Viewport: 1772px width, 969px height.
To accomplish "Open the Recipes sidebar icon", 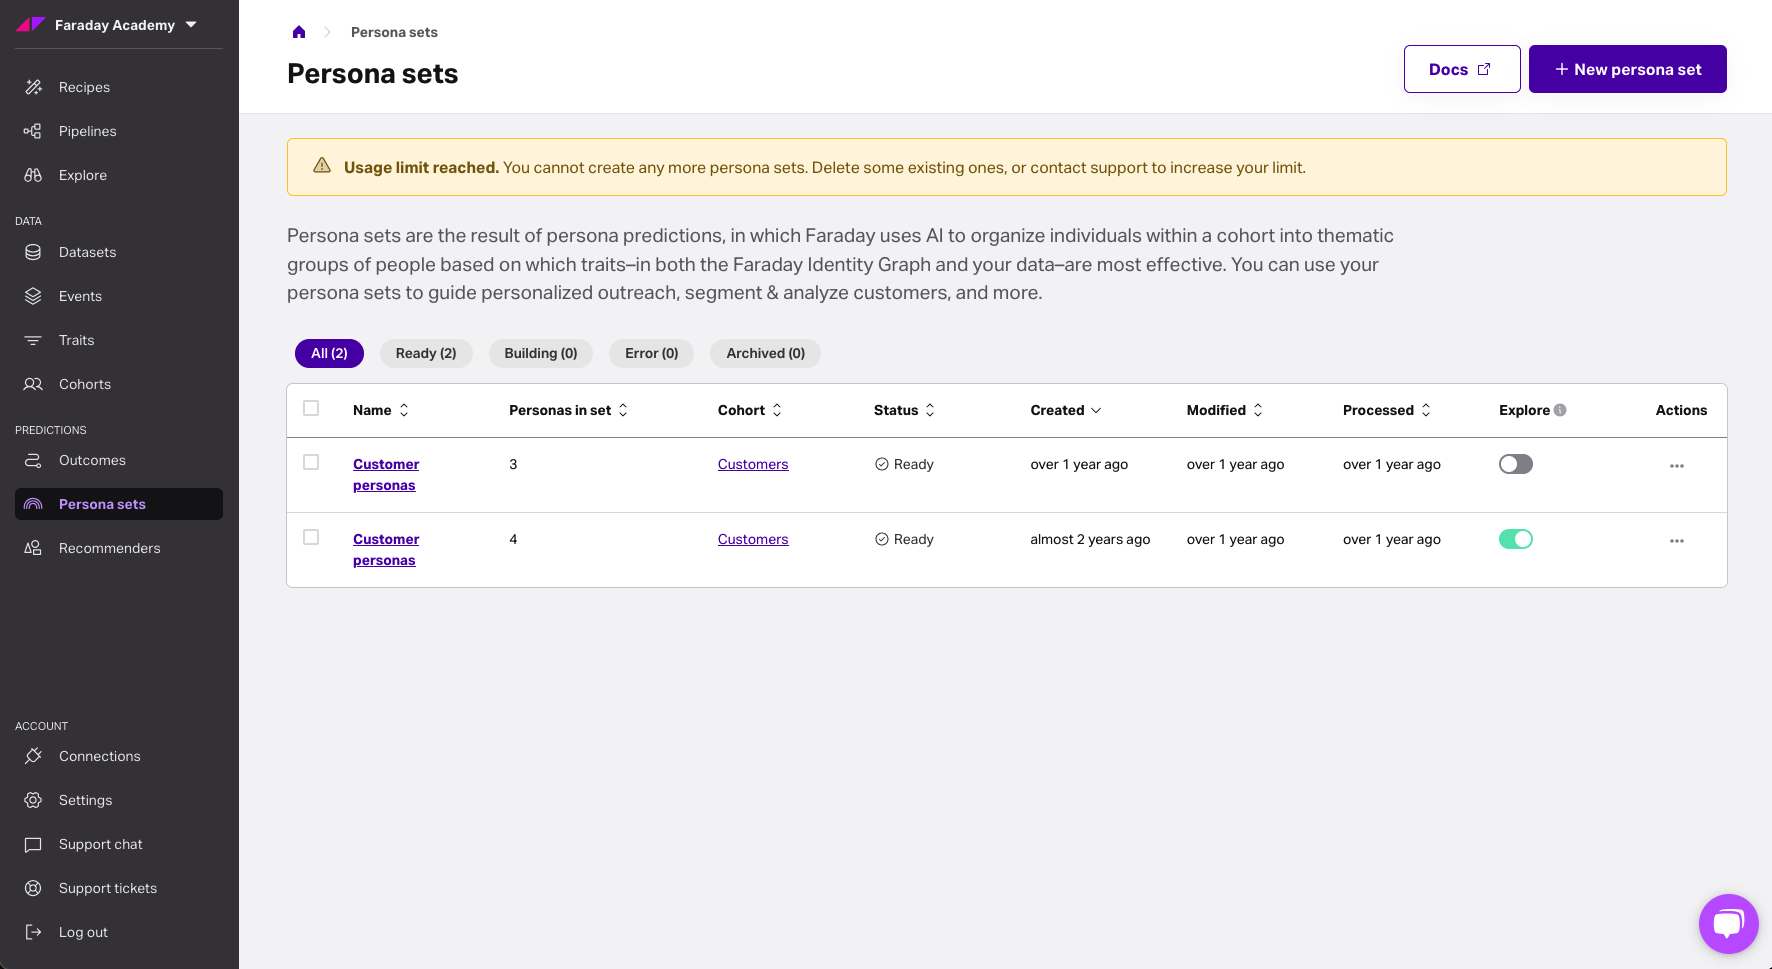I will pyautogui.click(x=33, y=87).
